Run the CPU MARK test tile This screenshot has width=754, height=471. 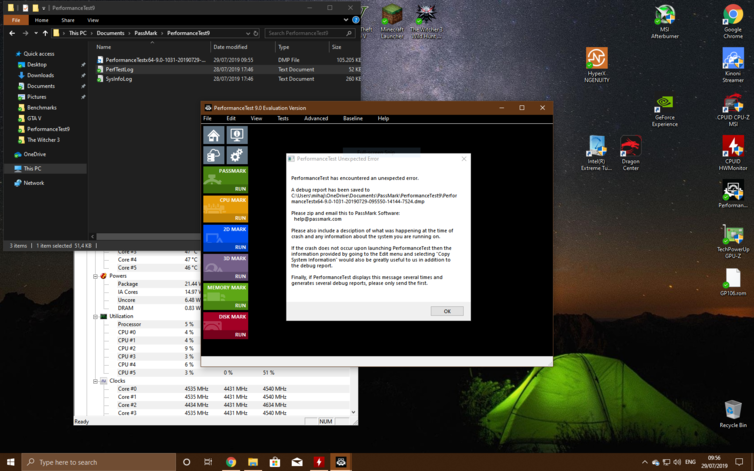(x=226, y=209)
